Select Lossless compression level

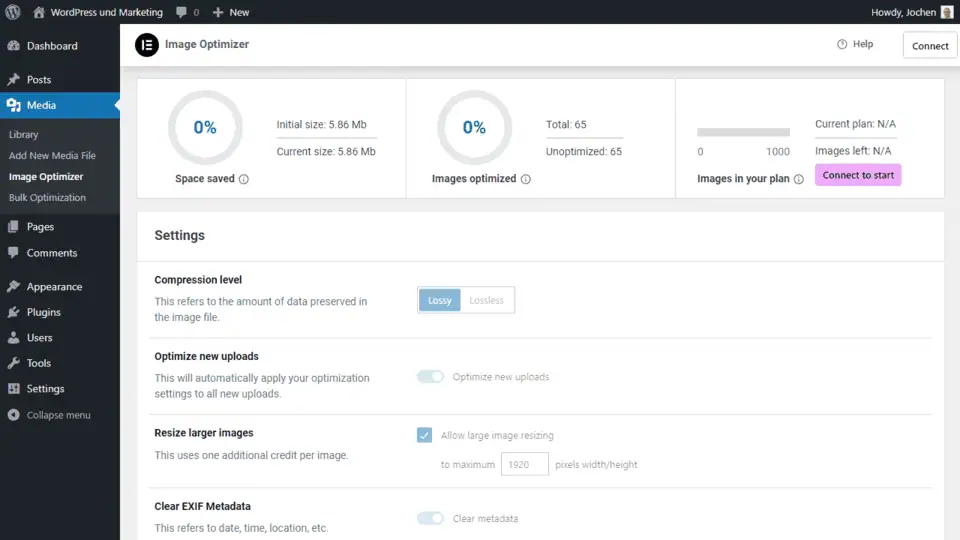coord(487,300)
